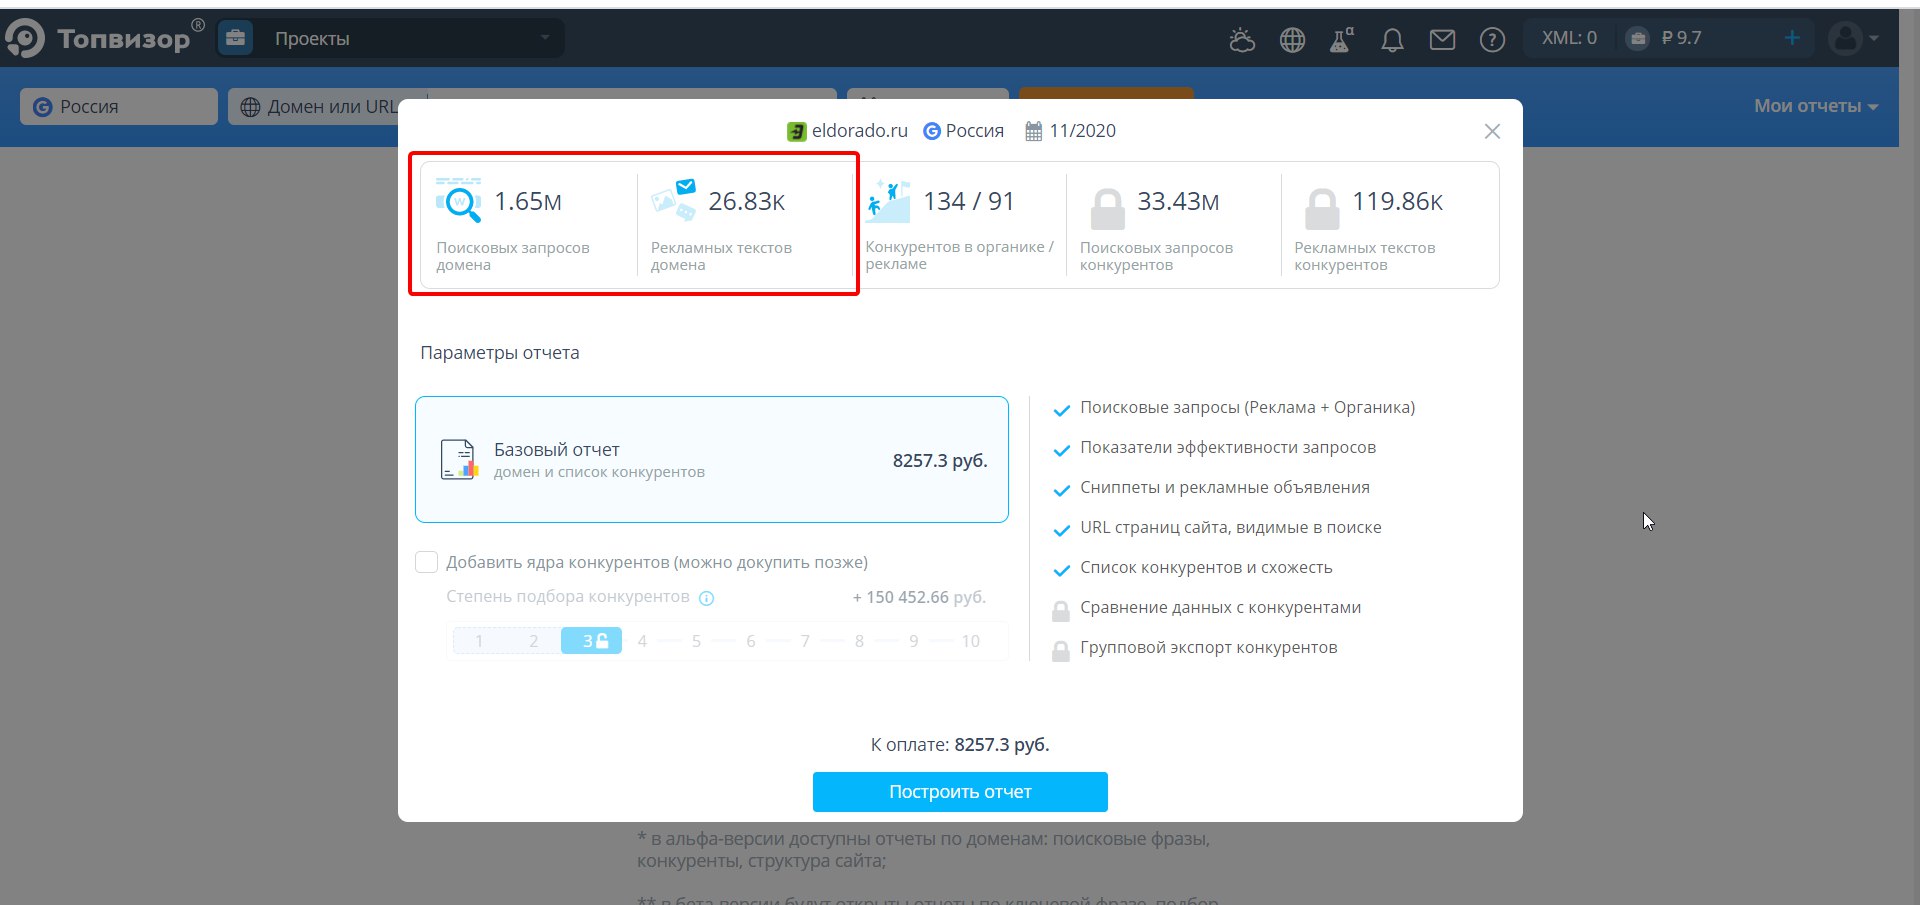Viewport: 1920px width, 905px height.
Task: Click the ad texts envelope icon
Action: [x=673, y=200]
